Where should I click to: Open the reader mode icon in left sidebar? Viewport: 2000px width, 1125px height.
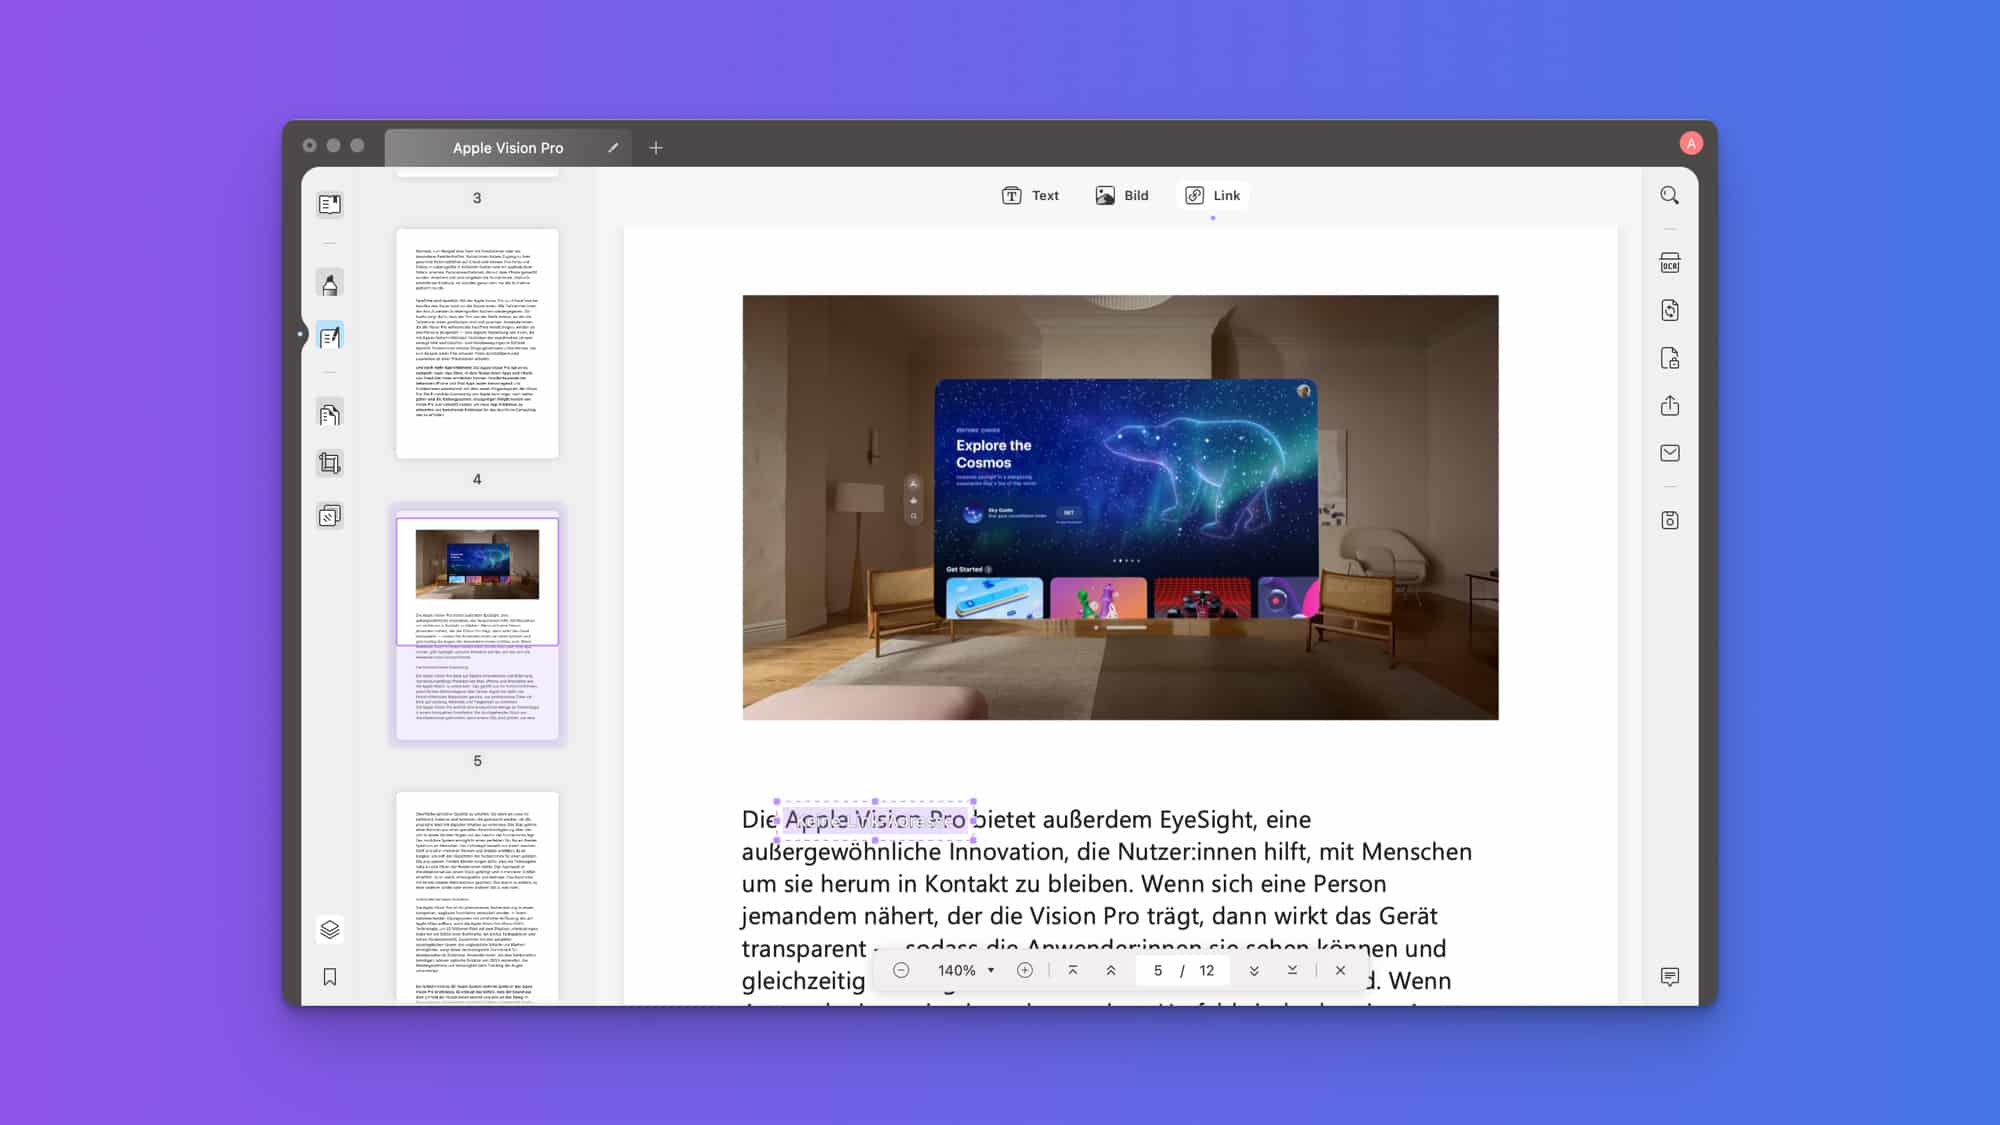tap(330, 205)
